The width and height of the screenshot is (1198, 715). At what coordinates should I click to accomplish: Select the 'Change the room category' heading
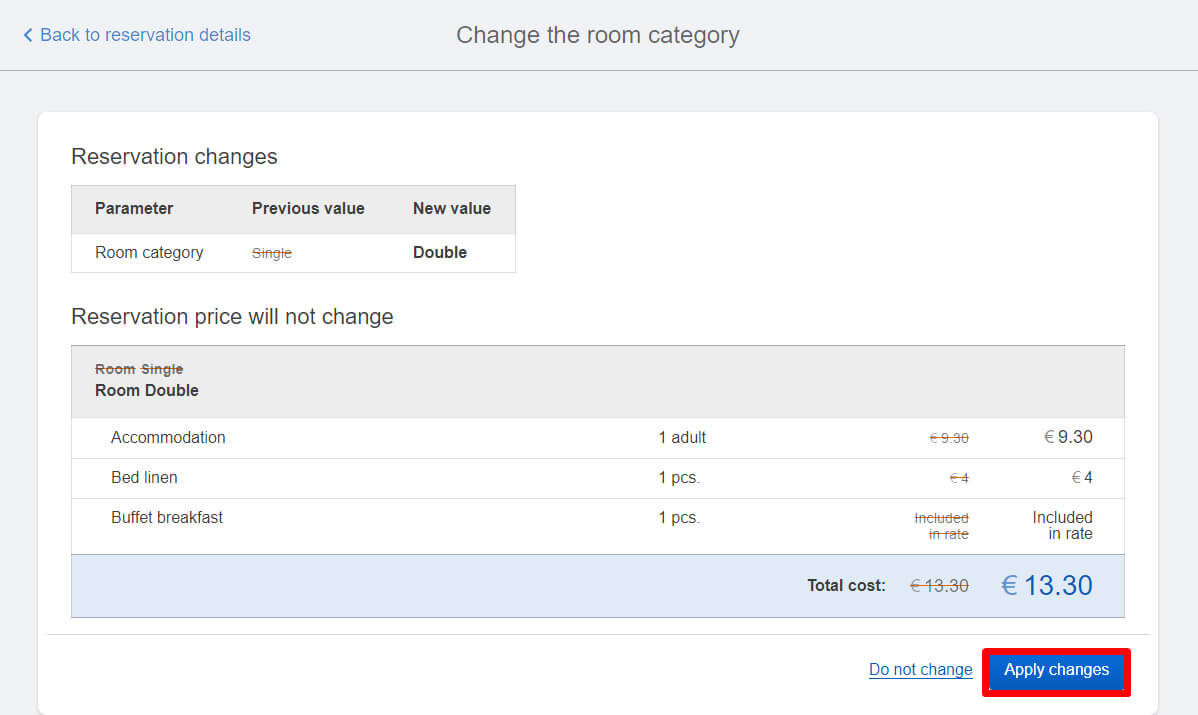coord(597,35)
